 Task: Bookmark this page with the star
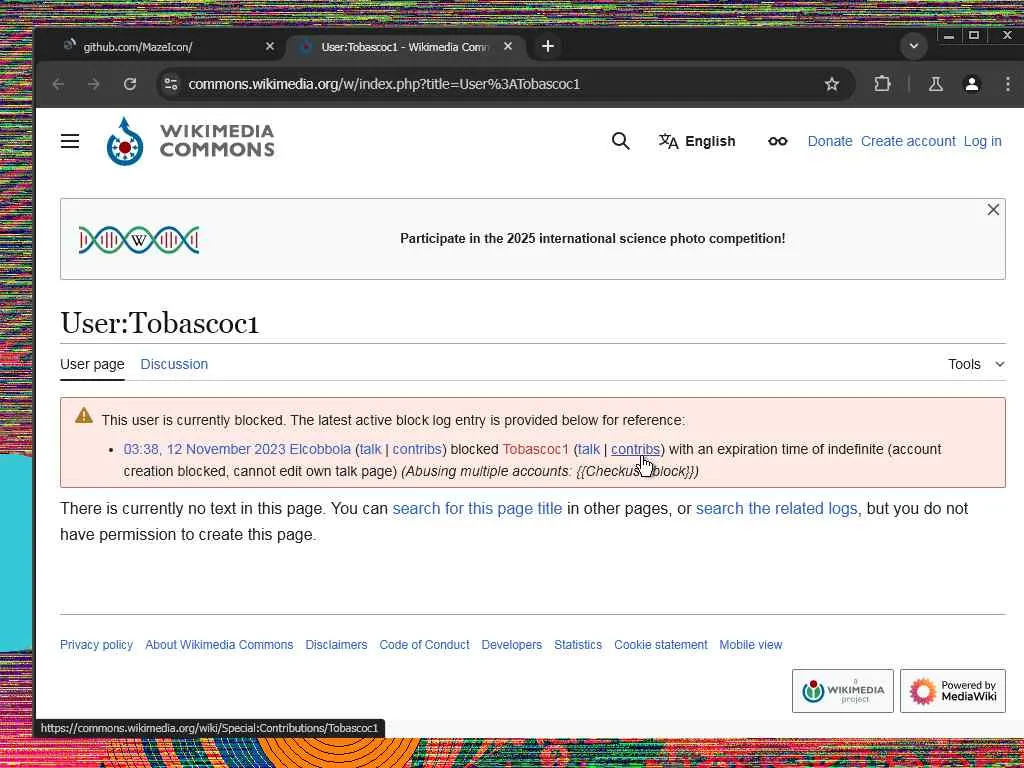pyautogui.click(x=831, y=84)
